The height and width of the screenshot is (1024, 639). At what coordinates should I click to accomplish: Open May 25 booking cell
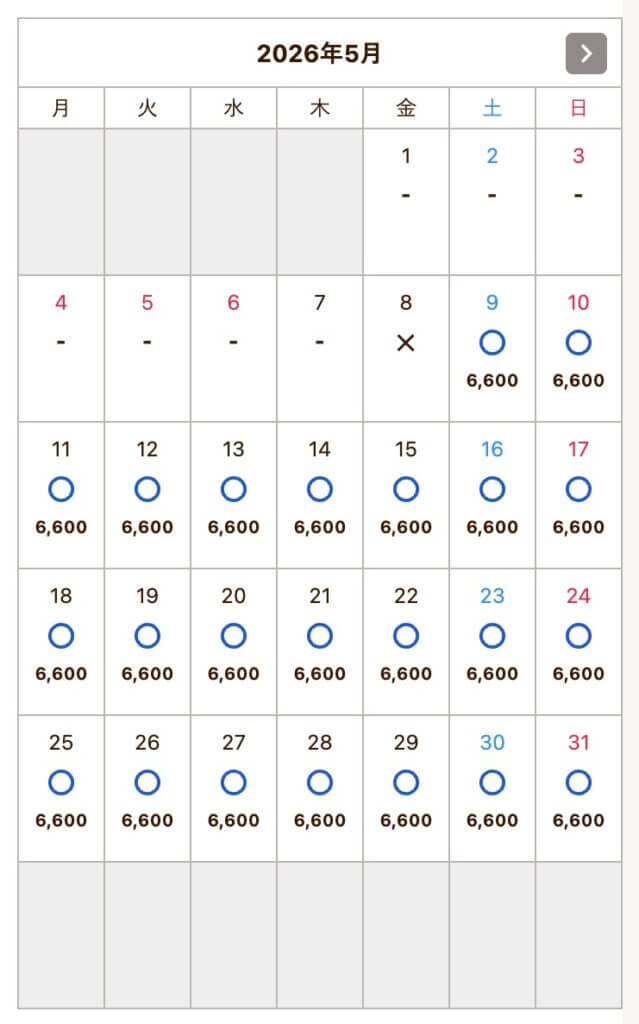(61, 787)
